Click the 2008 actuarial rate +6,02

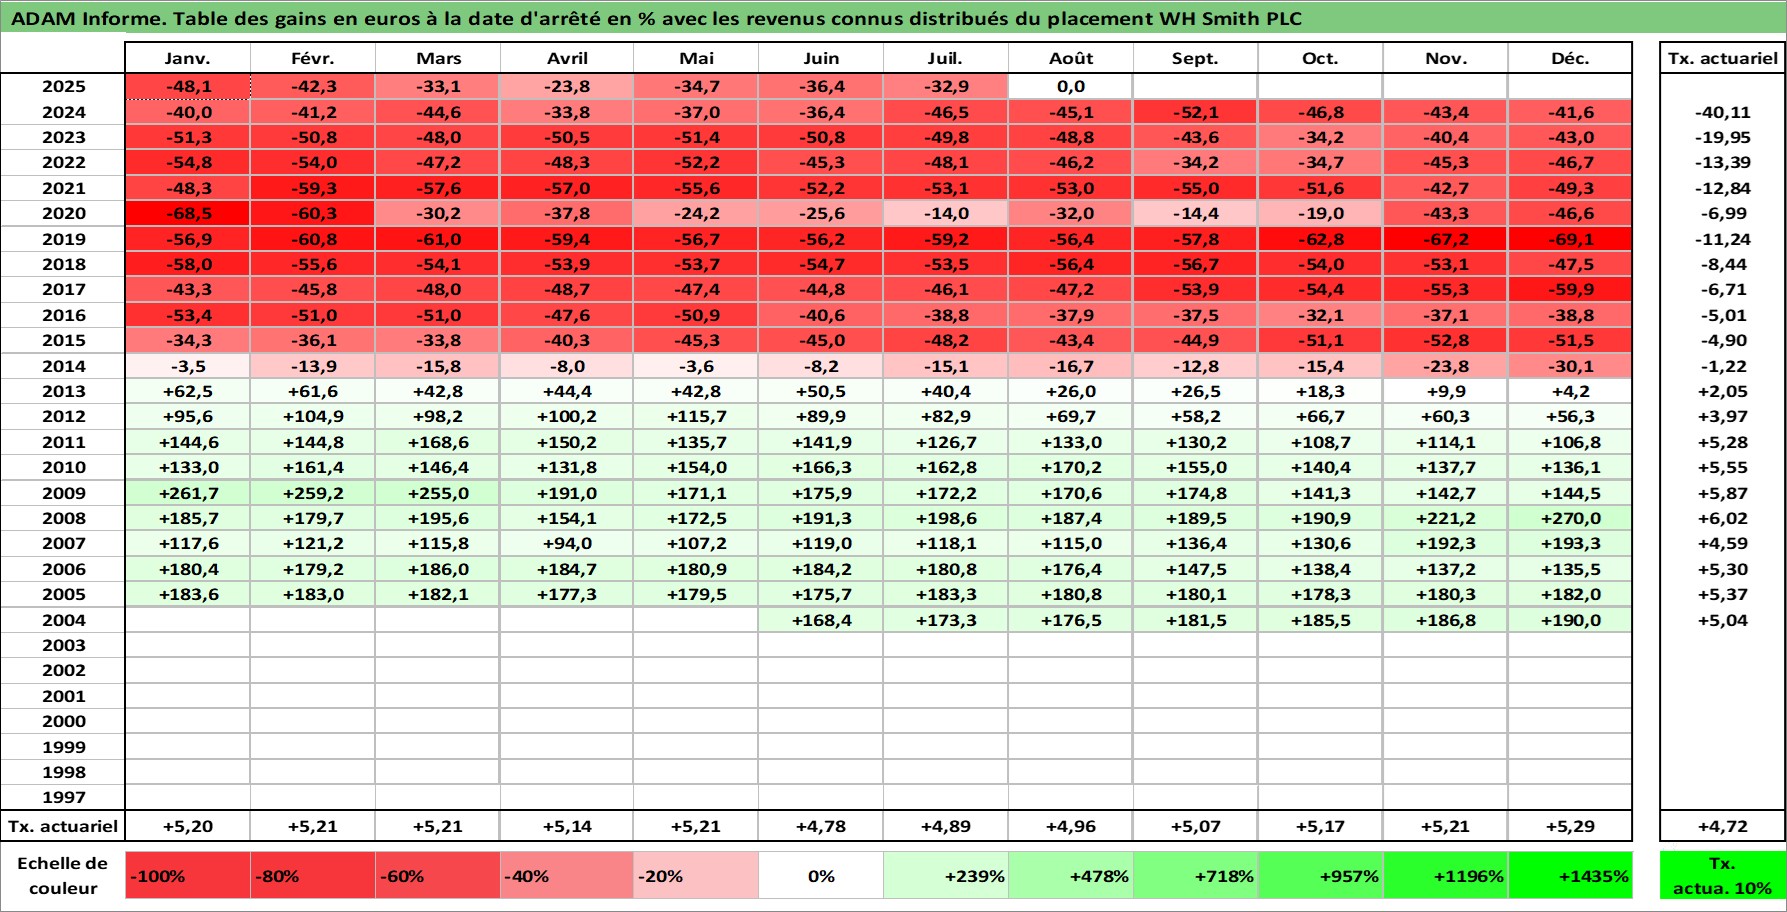[x=1722, y=518]
